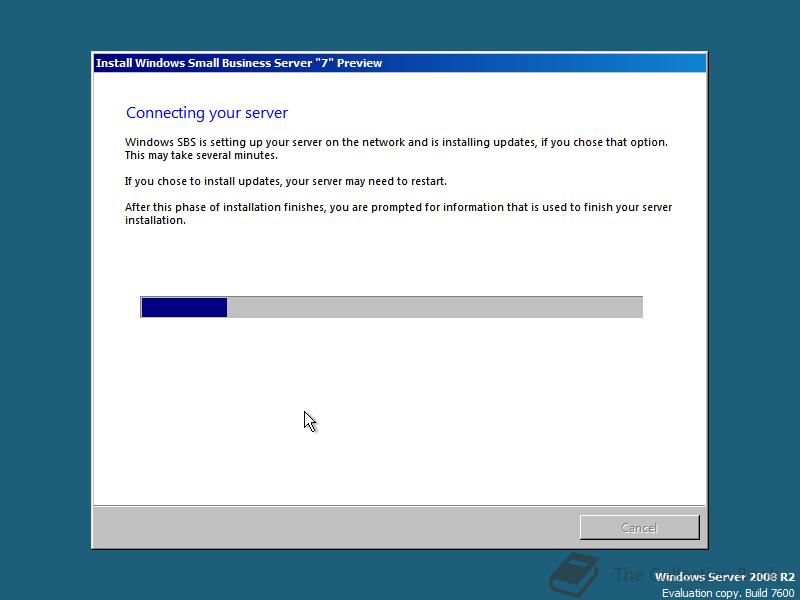This screenshot has width=800, height=600.
Task: Click the "After this phase of installation finishes" paragraph
Action: coord(398,213)
